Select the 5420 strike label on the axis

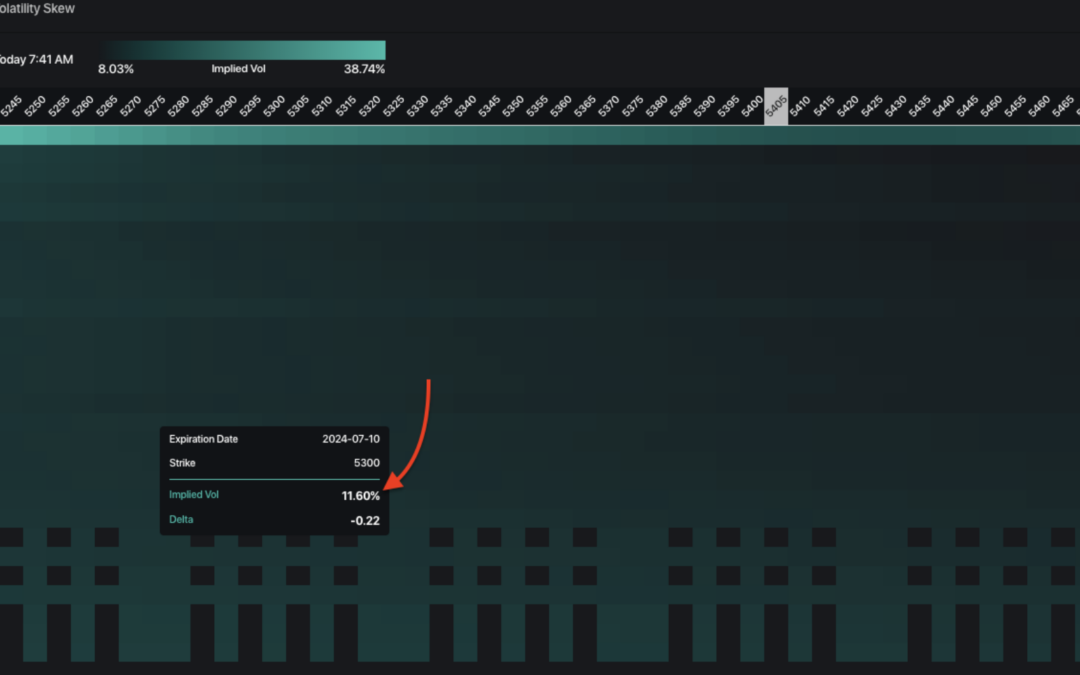click(x=847, y=106)
